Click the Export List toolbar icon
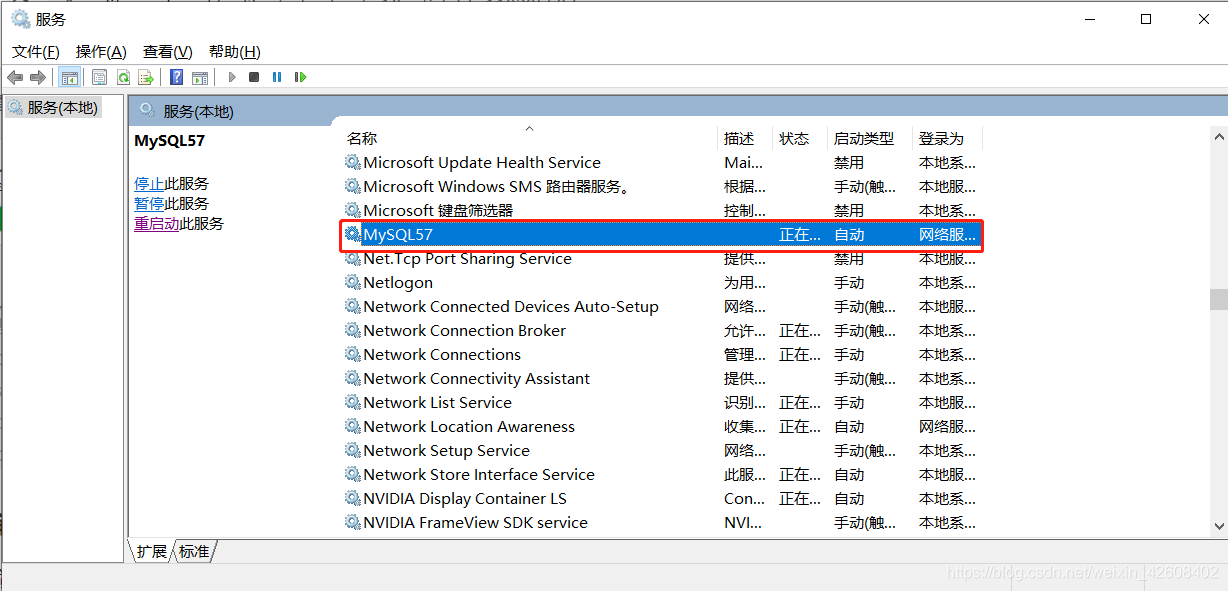 click(x=146, y=77)
